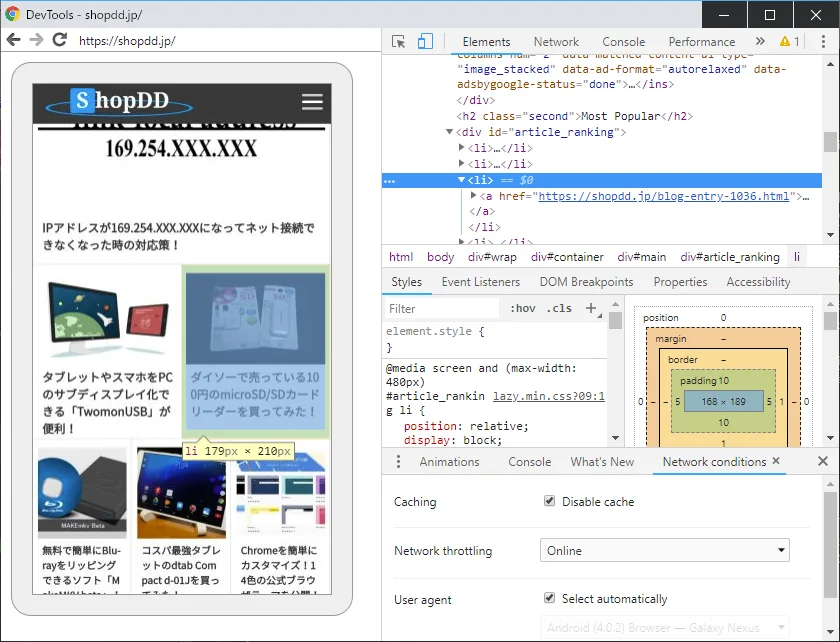Screen dimensions: 840x642
Task: Add a new style rule with the plus icon
Action: point(590,308)
